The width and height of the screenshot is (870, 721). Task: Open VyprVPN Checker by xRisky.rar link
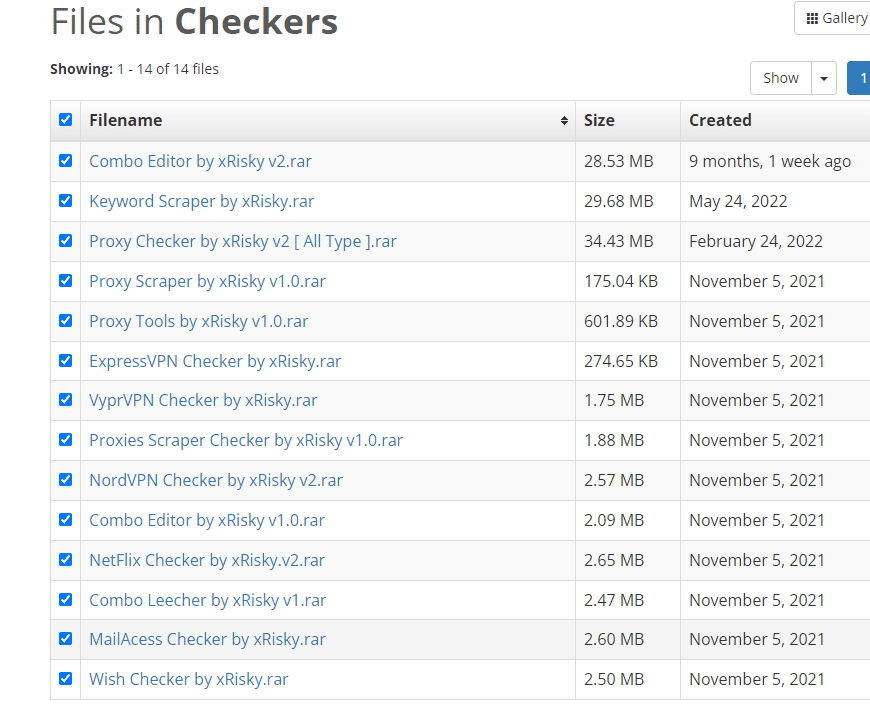click(203, 400)
